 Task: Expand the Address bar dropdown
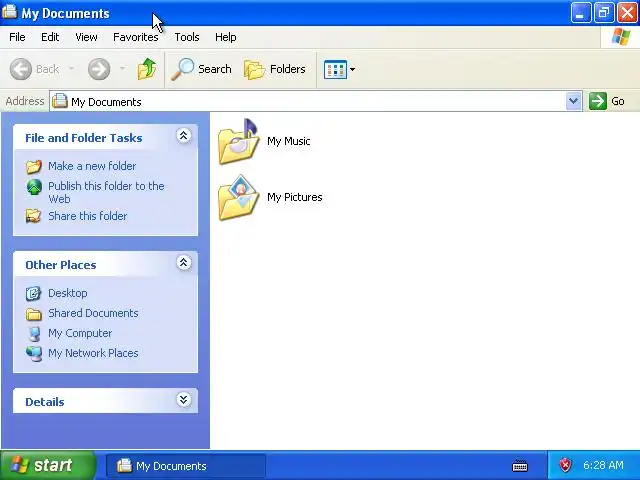click(573, 101)
